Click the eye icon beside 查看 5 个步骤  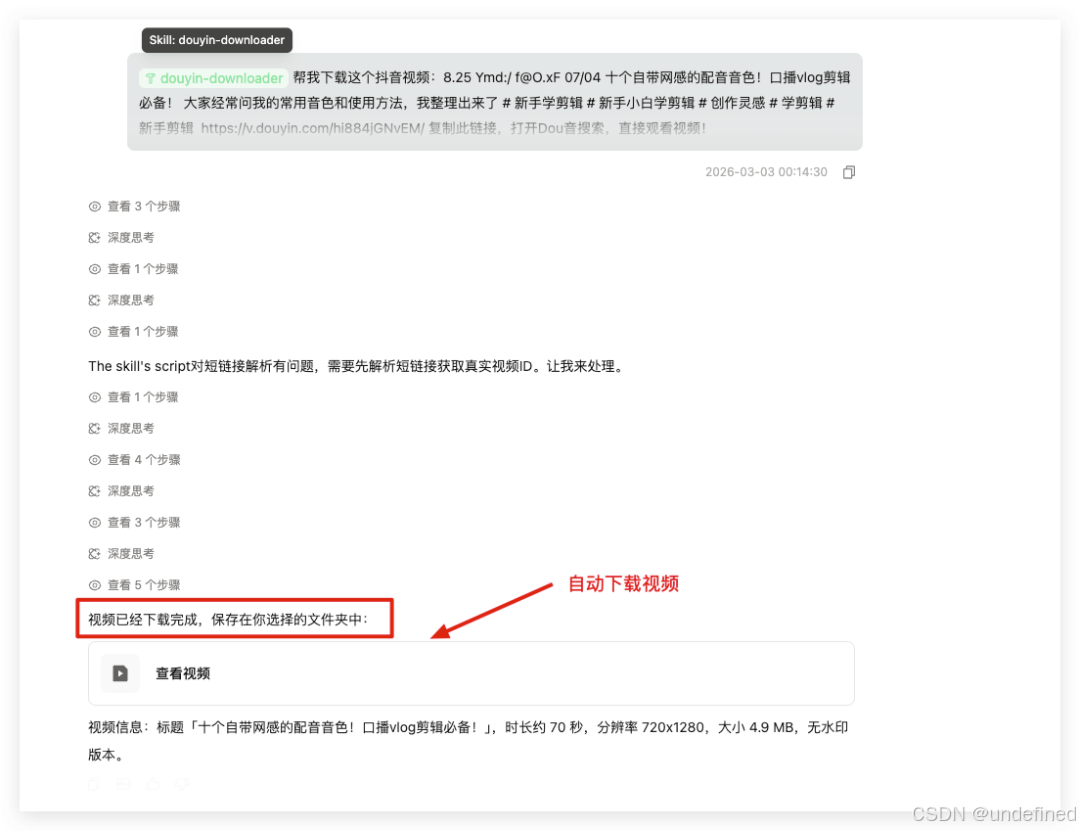pyautogui.click(x=93, y=585)
